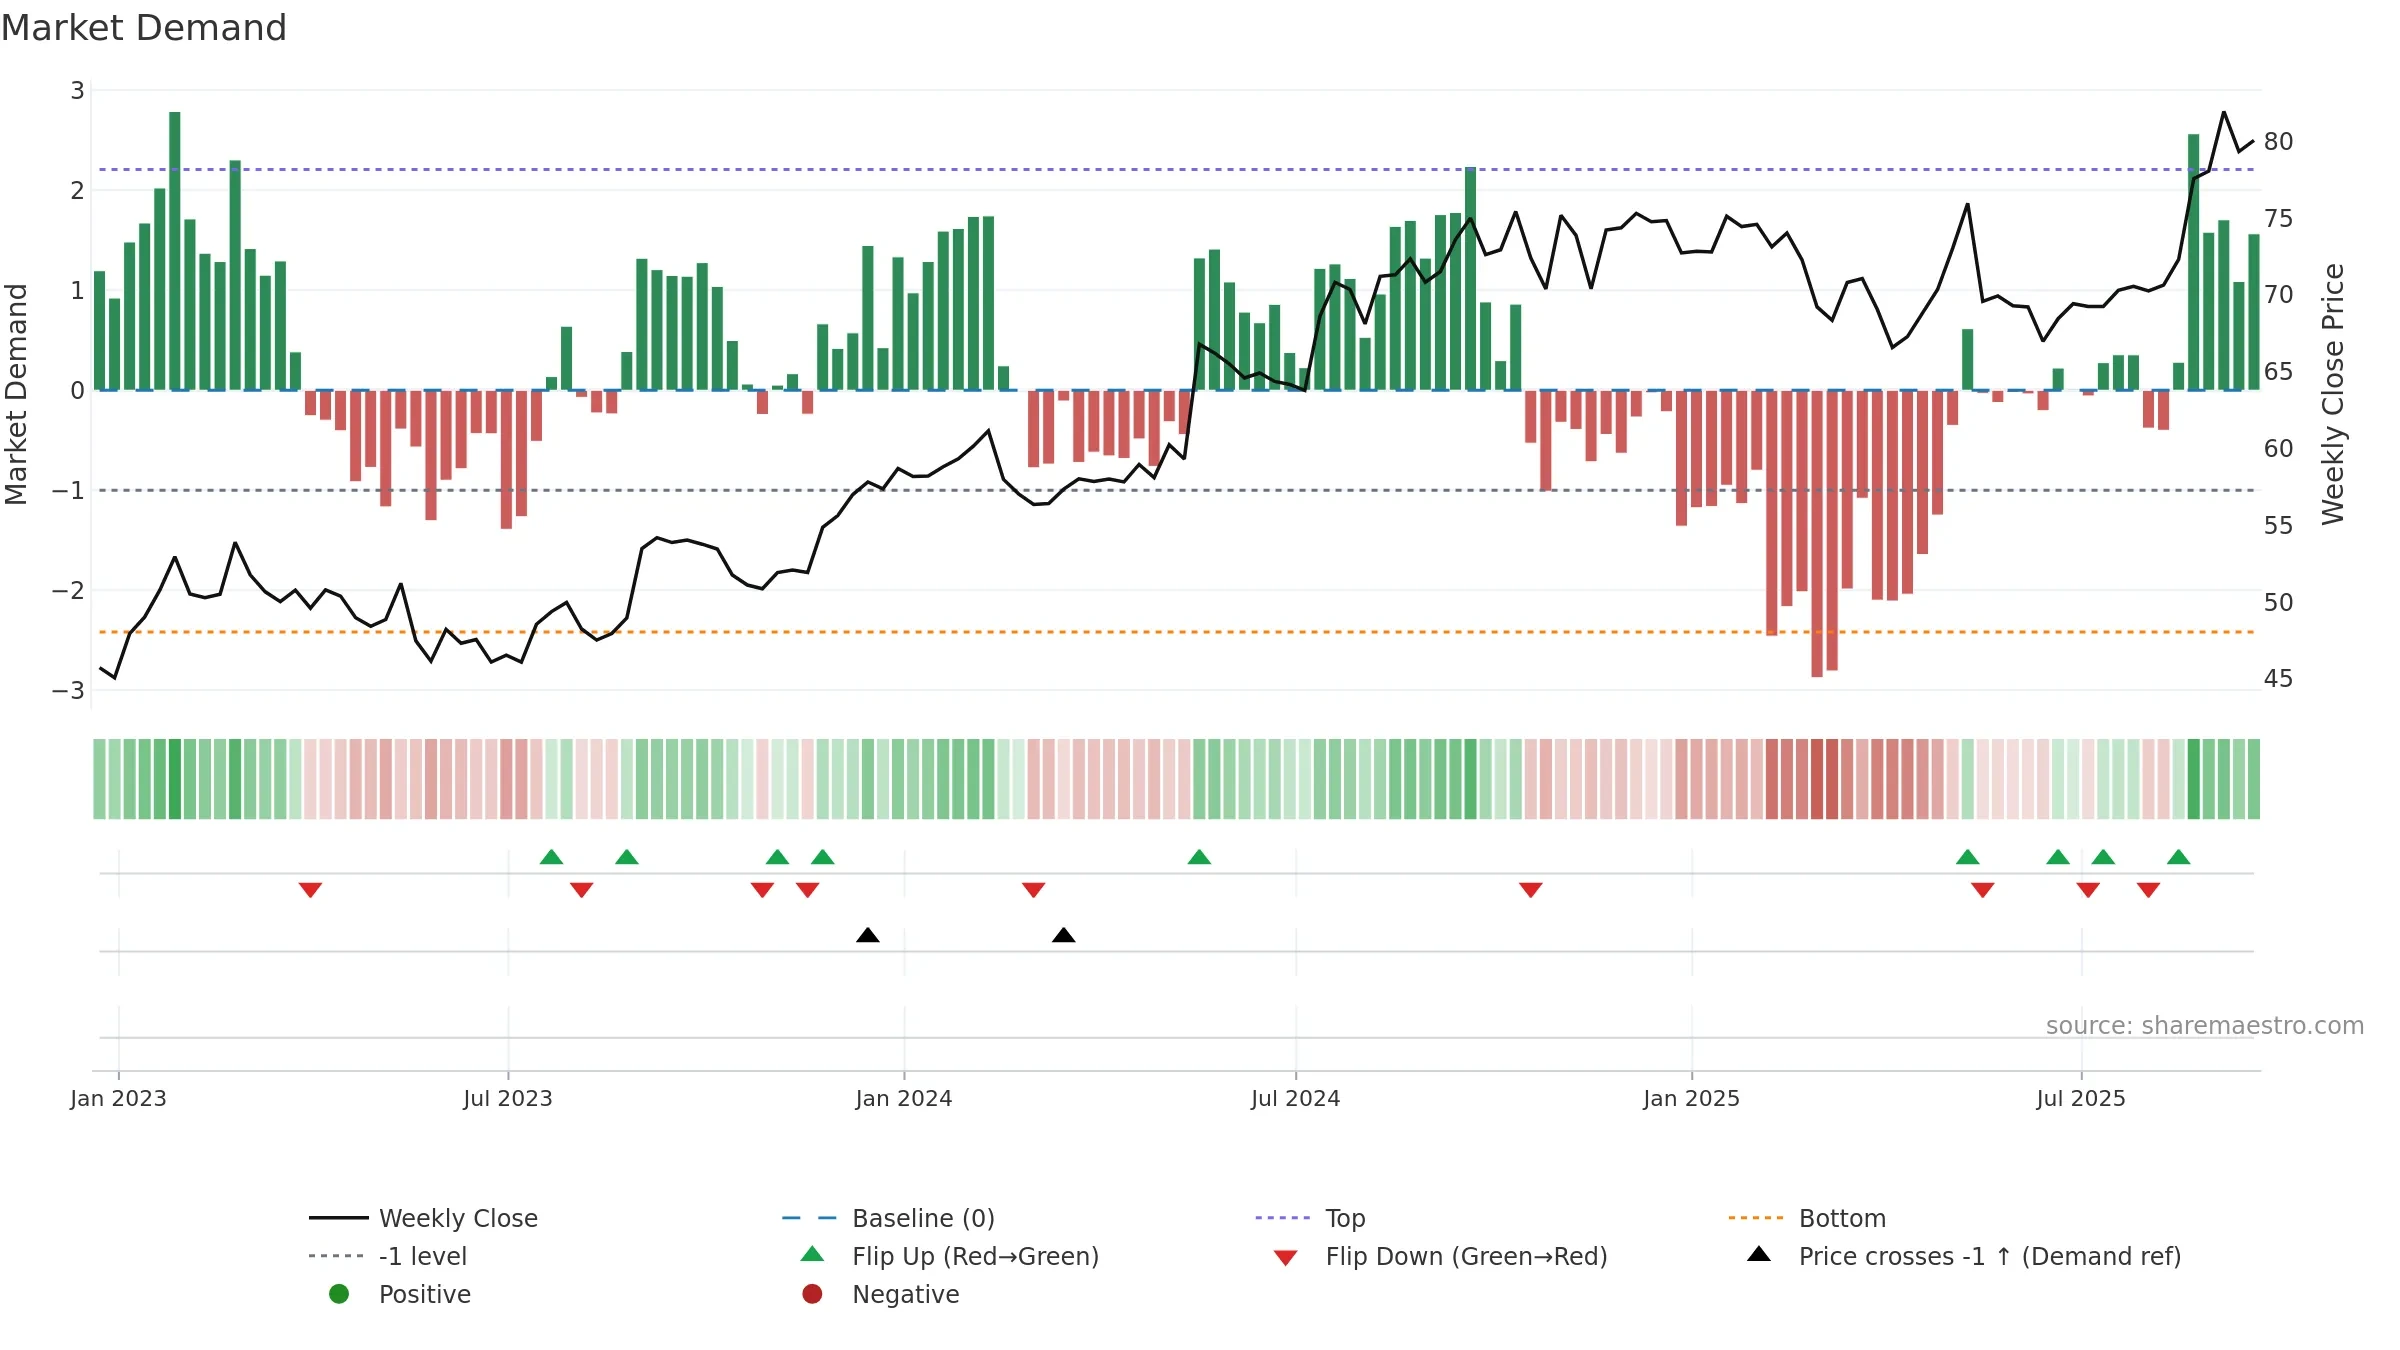This screenshot has height=1350, width=2400.
Task: Click the Baseline (0) legend label
Action: (923, 1218)
